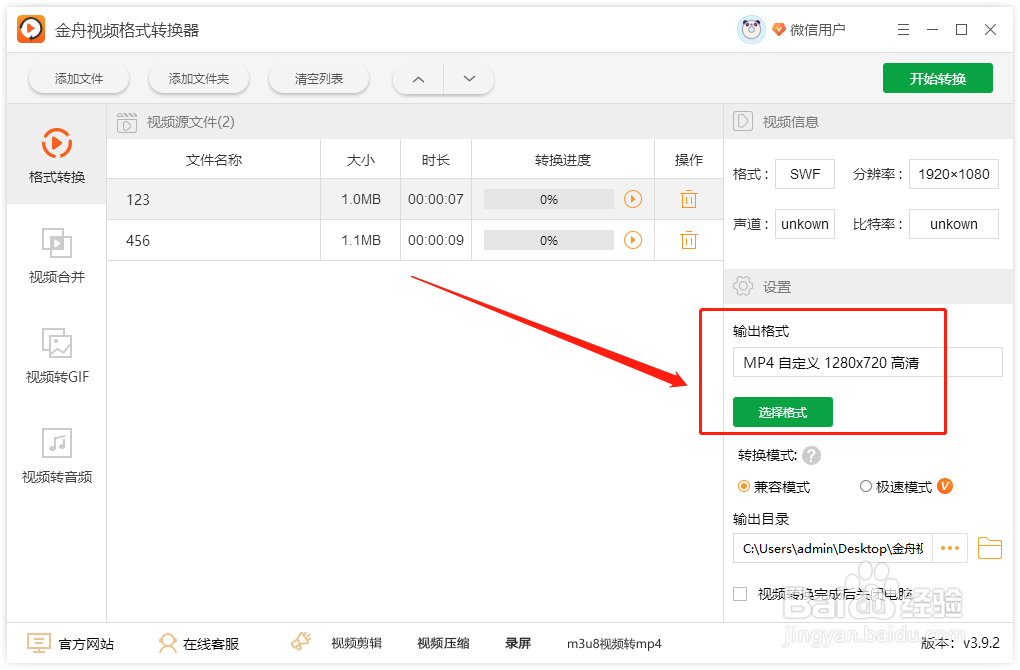Check the shutdown after conversion checkbox
Image resolution: width=1020 pixels, height=670 pixels.
coord(740,593)
